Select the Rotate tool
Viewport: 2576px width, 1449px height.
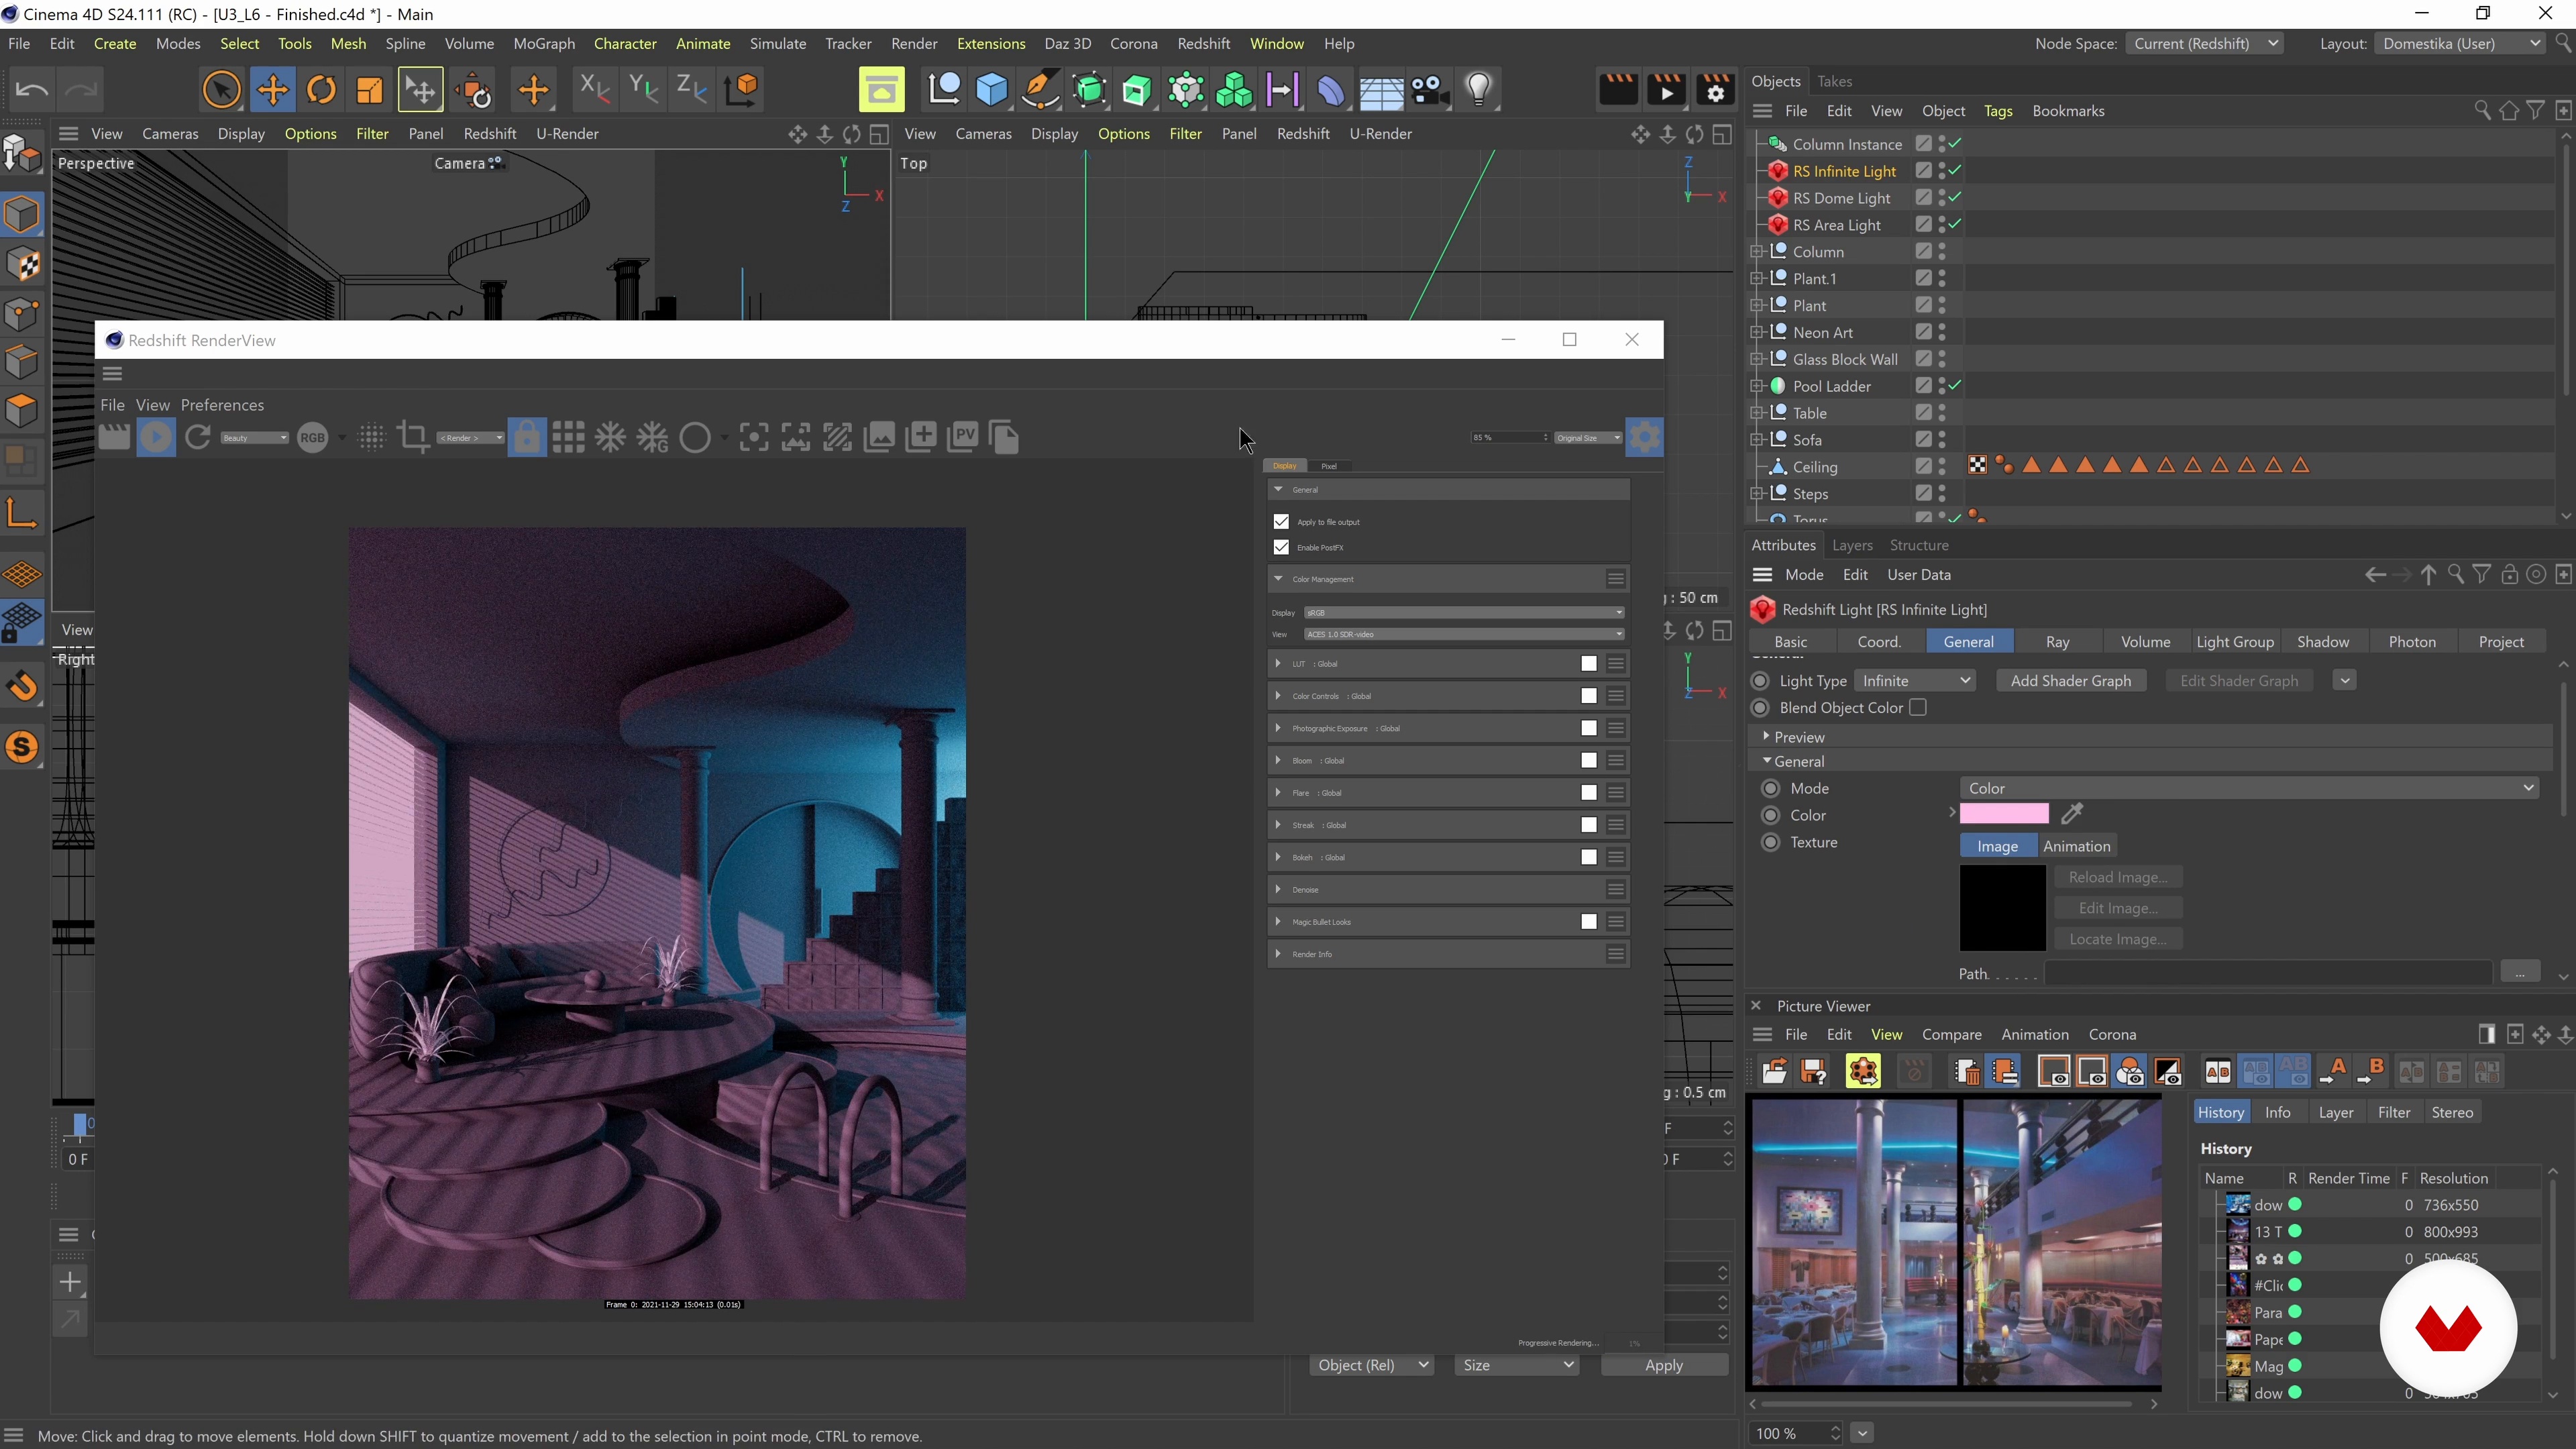point(321,90)
